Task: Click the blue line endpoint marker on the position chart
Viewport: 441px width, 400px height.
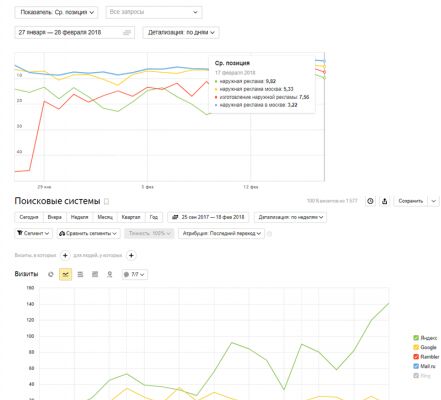Action: (324, 61)
